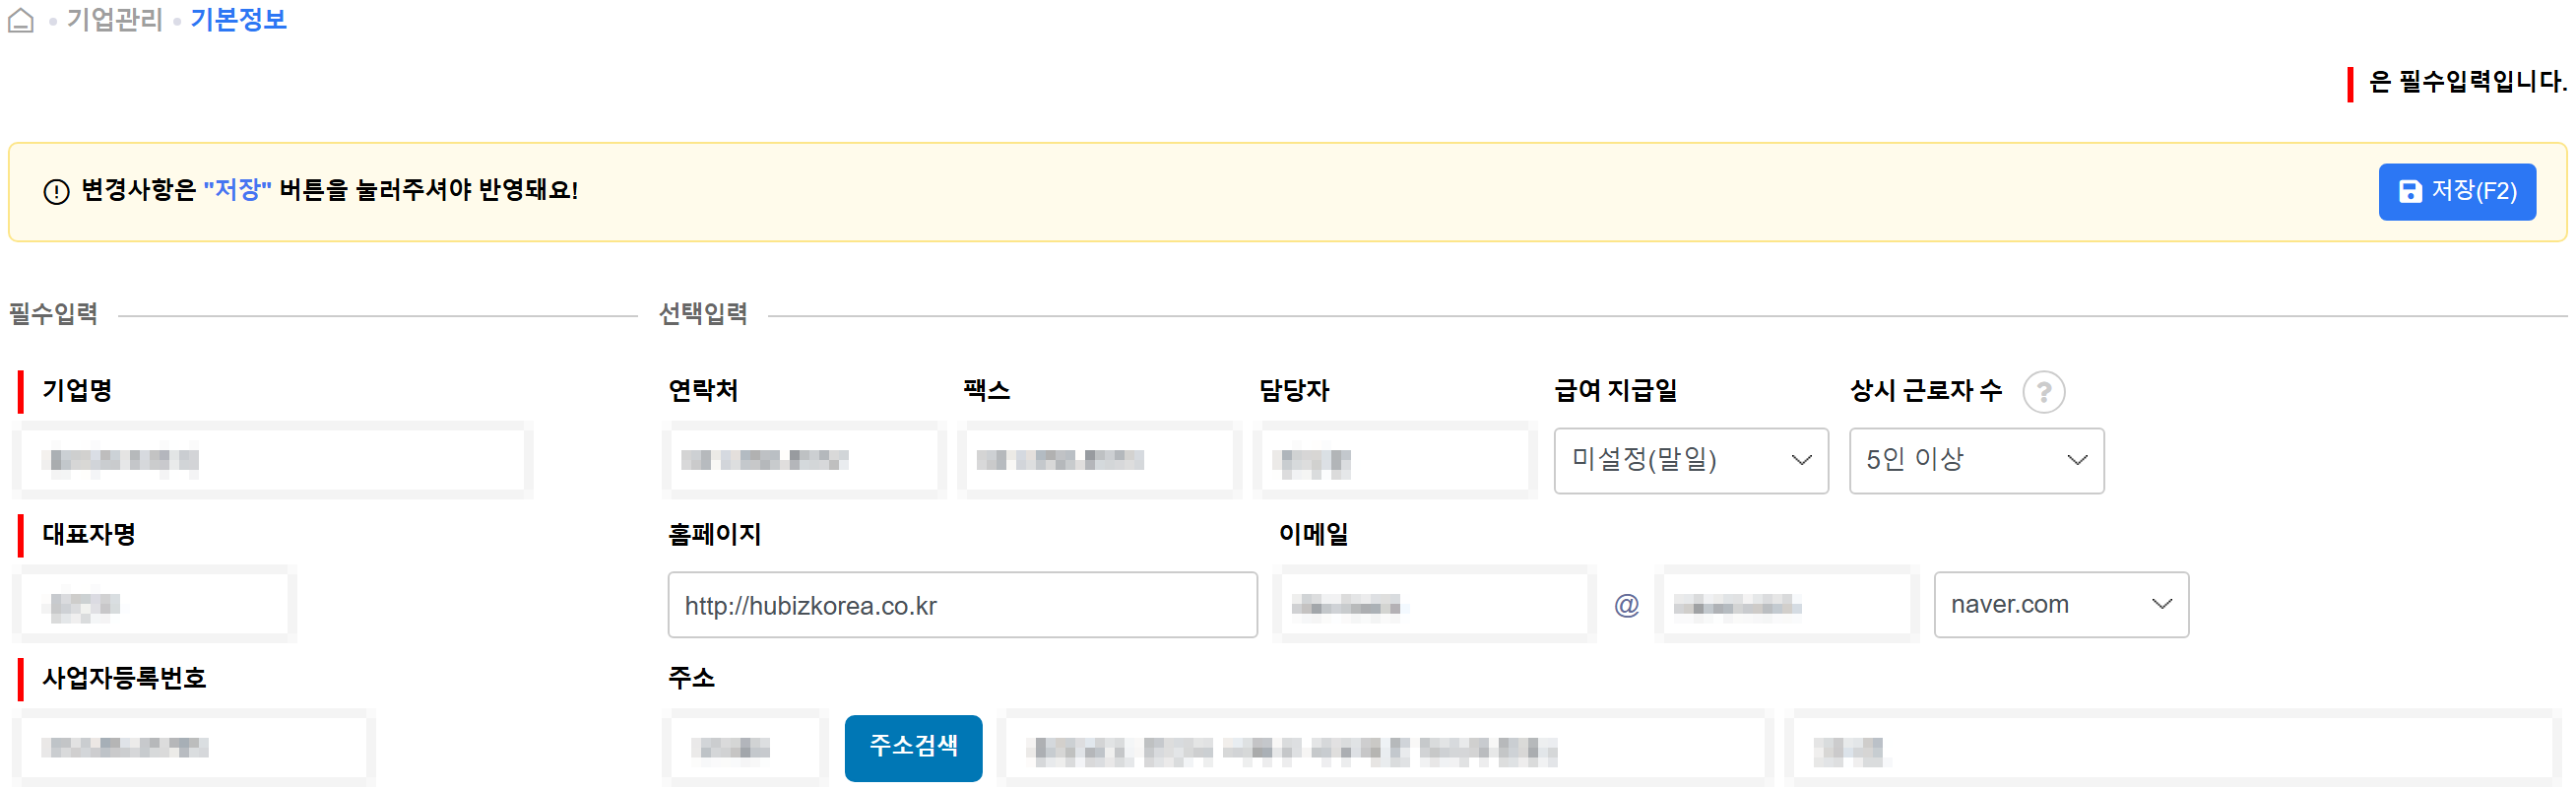Screen dimensions: 2576x790
Task: Click the 기업명 input field
Action: coord(273,460)
